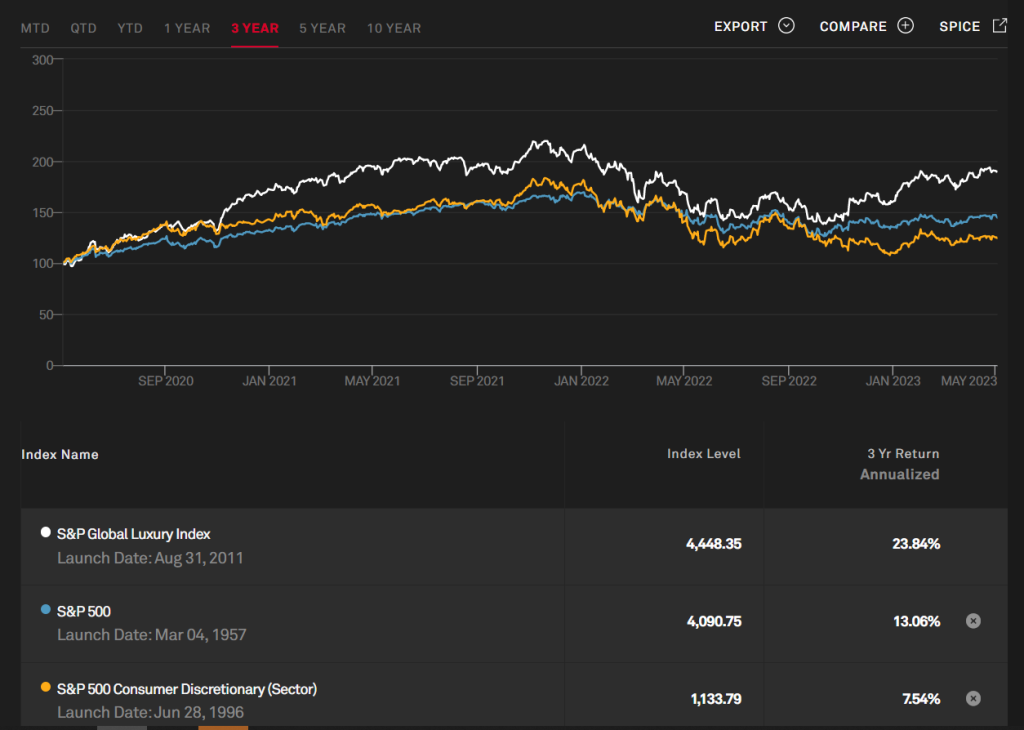This screenshot has height=730, width=1024.
Task: Click the SEP 2020 axis label
Action: (166, 381)
